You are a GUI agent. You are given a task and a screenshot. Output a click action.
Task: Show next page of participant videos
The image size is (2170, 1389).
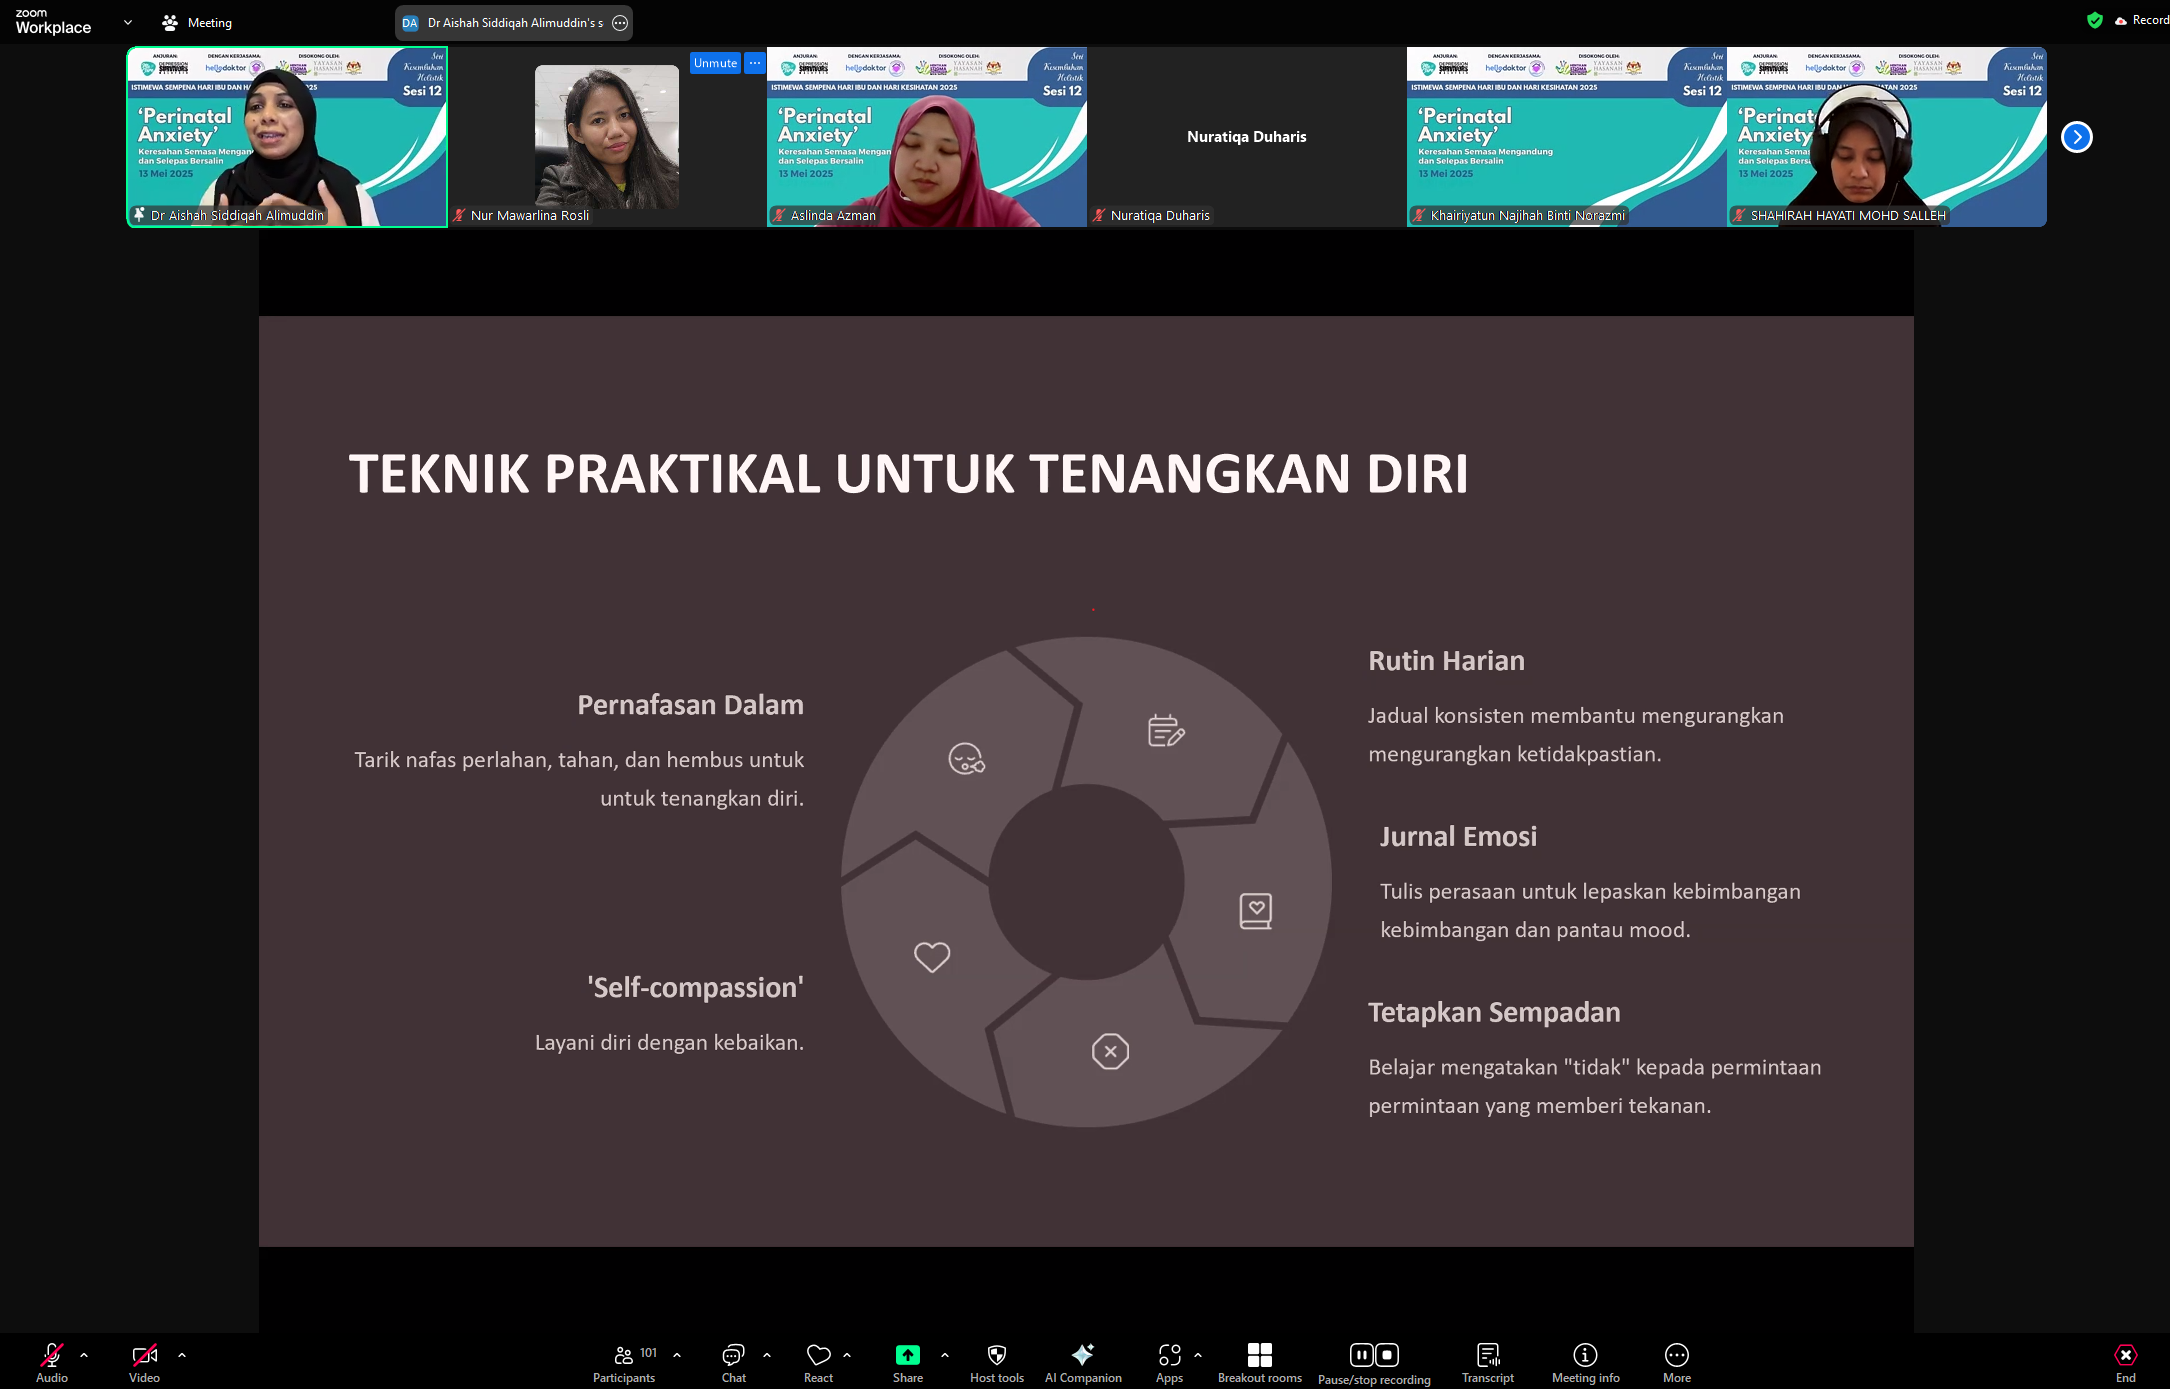[x=2077, y=137]
